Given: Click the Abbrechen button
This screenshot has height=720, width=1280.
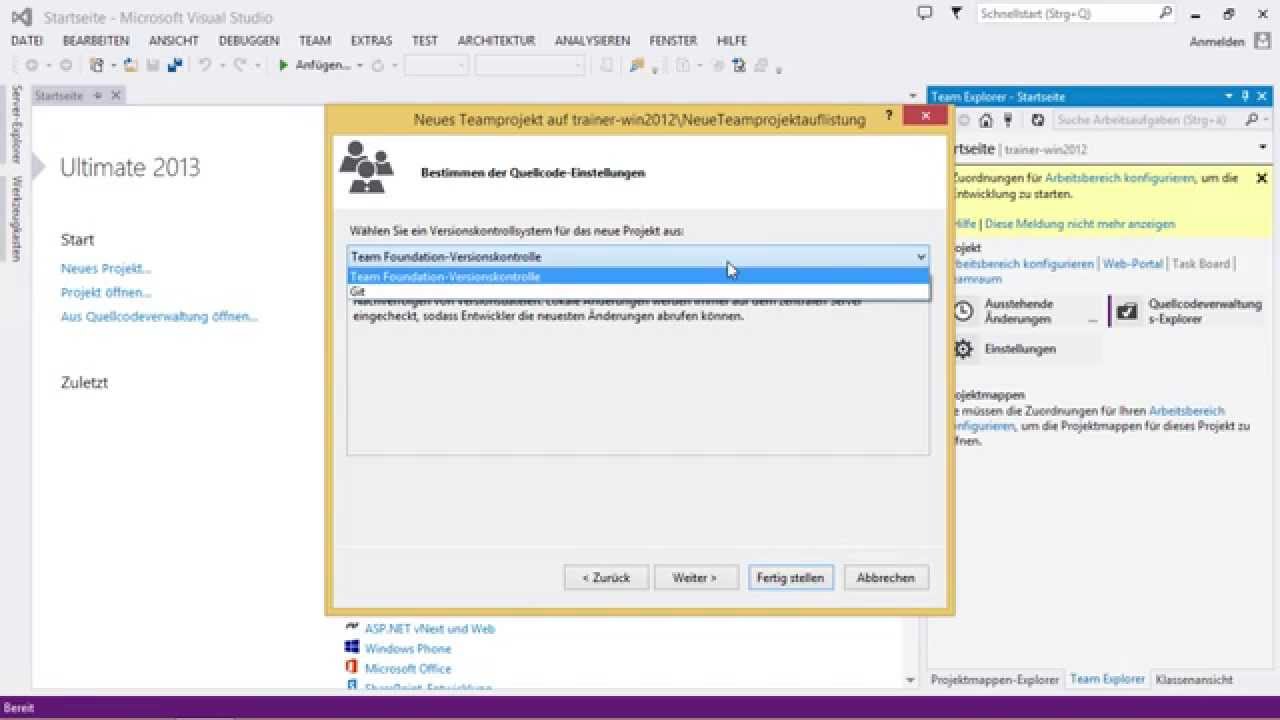Looking at the screenshot, I should click(886, 578).
